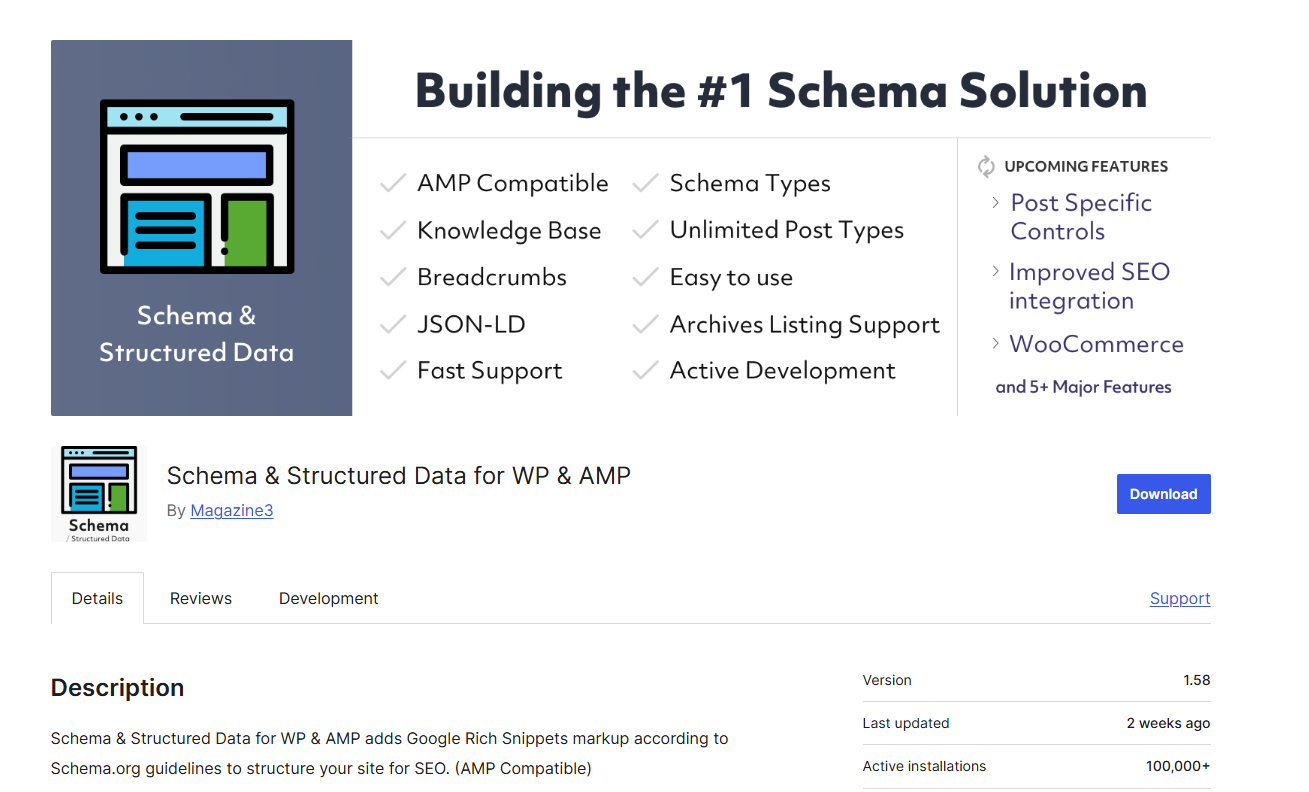1309x792 pixels.
Task: Switch to the Reviews tab
Action: pyautogui.click(x=200, y=598)
